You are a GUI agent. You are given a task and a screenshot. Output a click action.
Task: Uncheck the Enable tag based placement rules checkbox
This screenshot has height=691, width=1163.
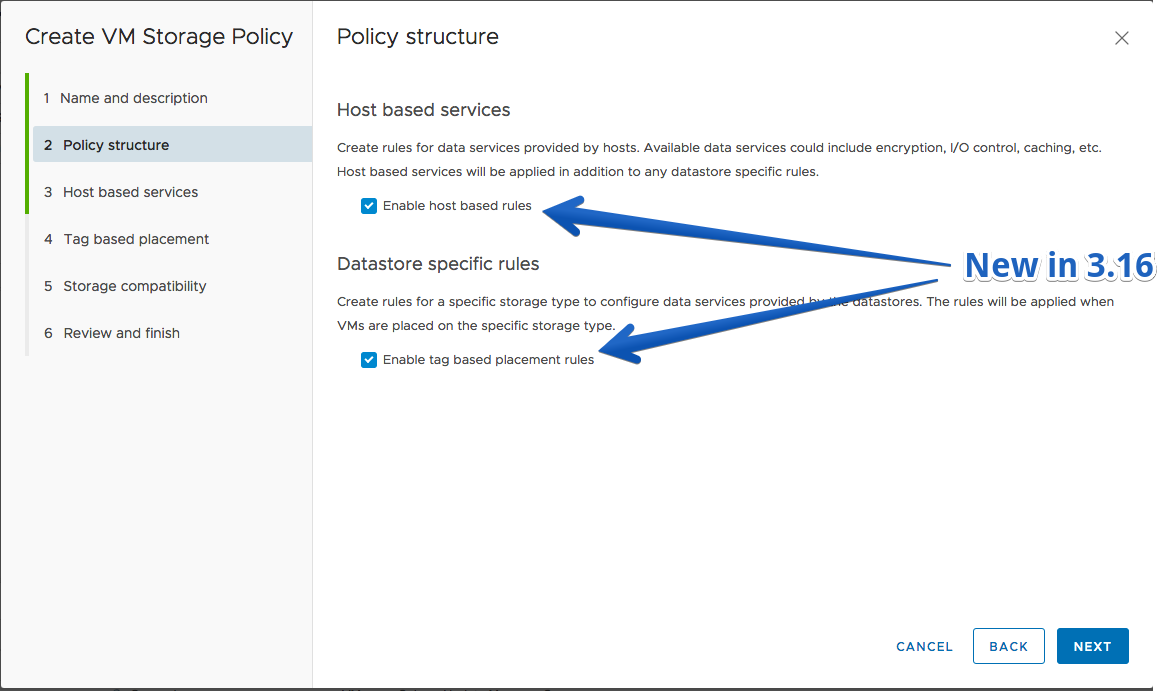click(x=369, y=360)
